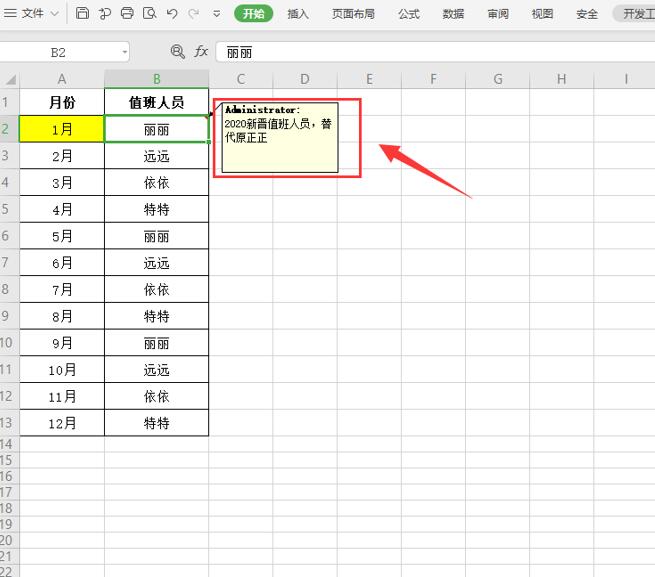The image size is (655, 577).
Task: Click the 9月 cell
Action: tap(62, 343)
